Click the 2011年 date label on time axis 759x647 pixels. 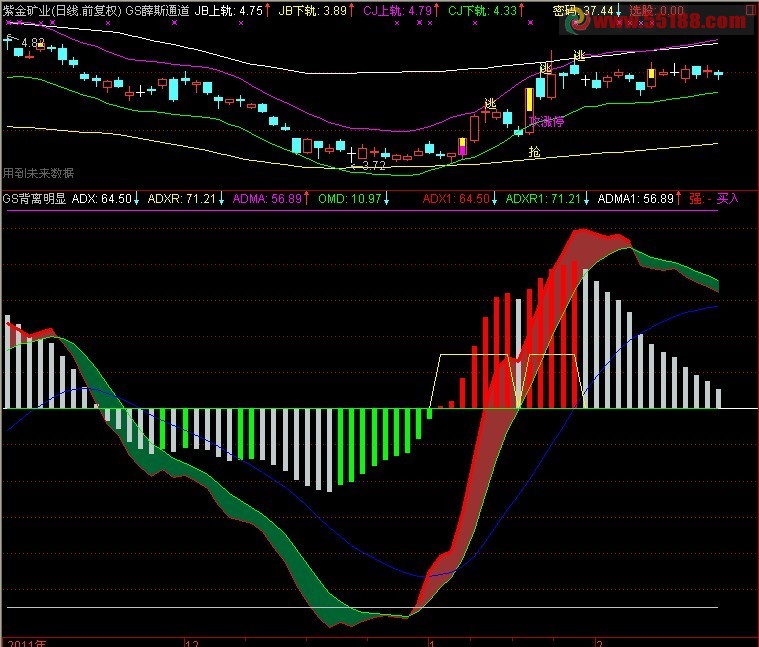(27, 643)
